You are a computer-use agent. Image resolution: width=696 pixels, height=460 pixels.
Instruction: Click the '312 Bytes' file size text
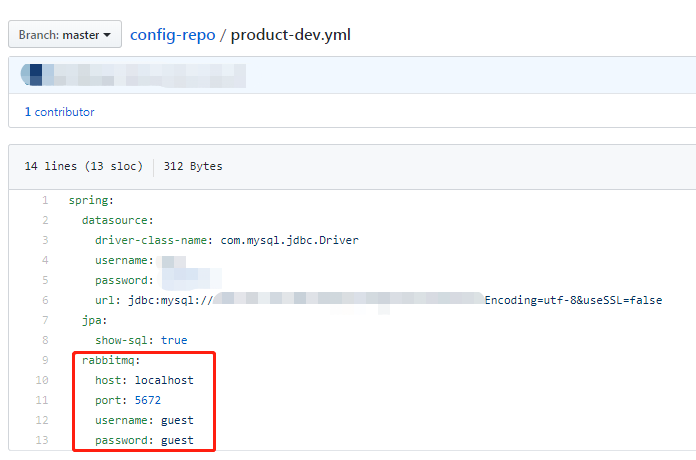pos(193,167)
